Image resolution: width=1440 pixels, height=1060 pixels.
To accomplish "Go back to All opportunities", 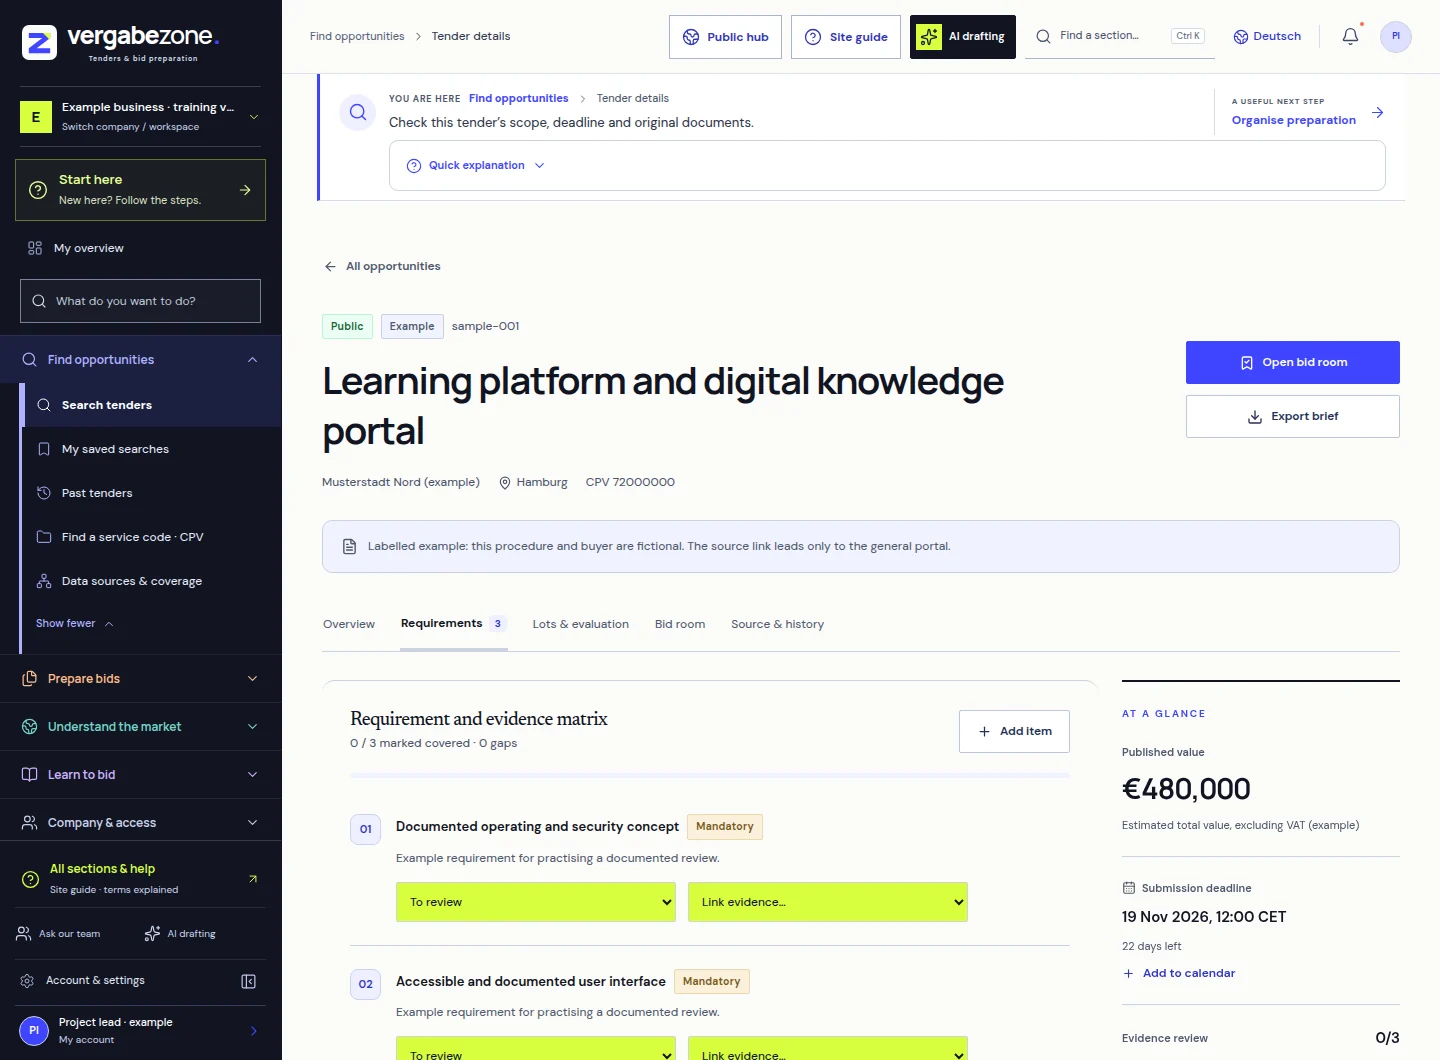I will 382,266.
